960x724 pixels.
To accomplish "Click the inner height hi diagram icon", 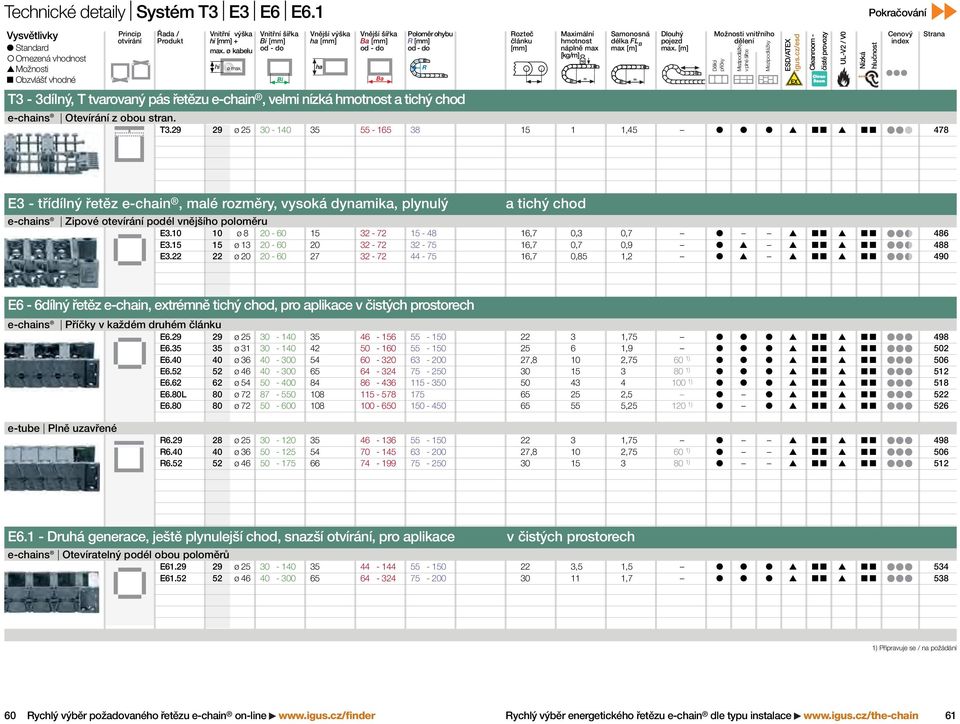I will 228,67.
